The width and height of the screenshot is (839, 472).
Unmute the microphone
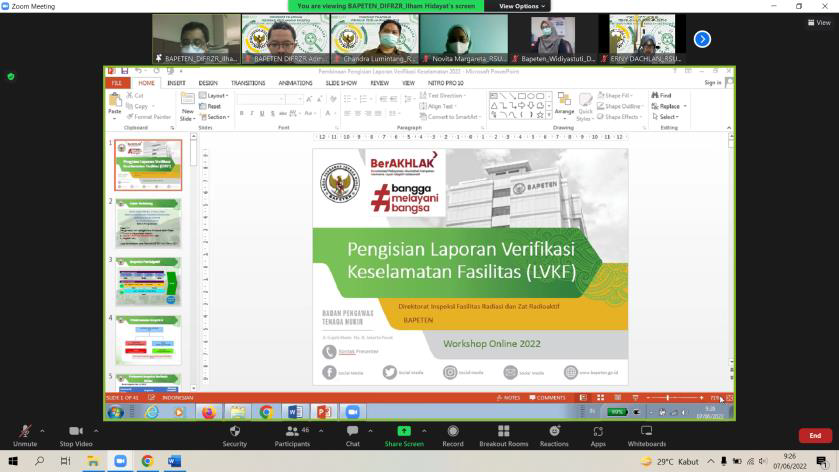pyautogui.click(x=24, y=432)
